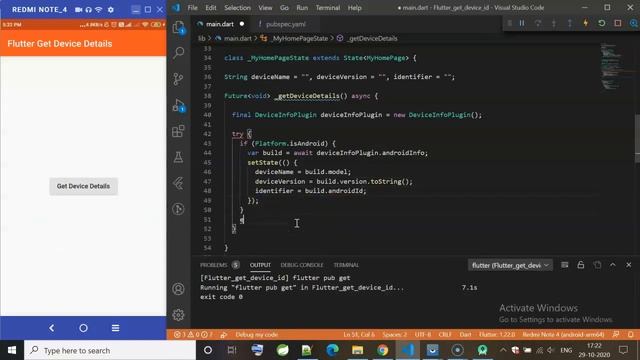Maximize the bottom panel size
Viewport: 640px width, 360px height.
pyautogui.click(x=613, y=265)
